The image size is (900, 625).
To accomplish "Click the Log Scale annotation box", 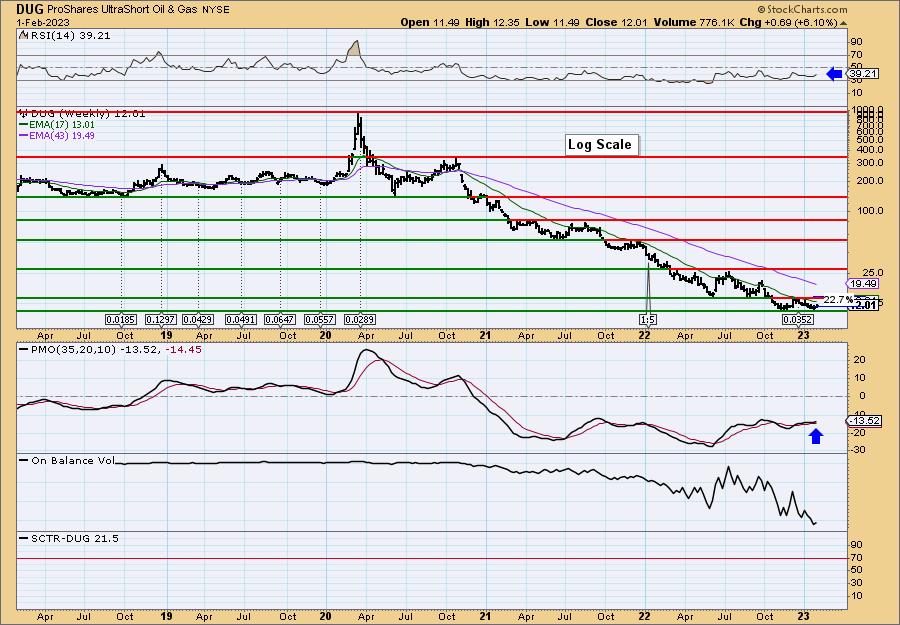I will click(x=602, y=145).
